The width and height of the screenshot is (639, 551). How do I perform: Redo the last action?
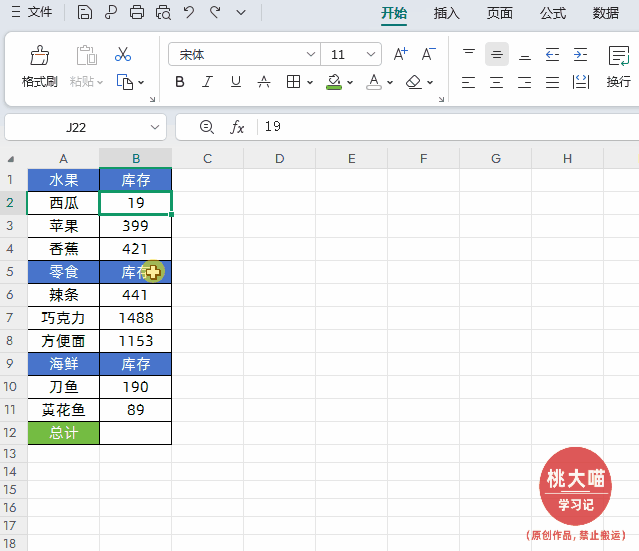(215, 13)
